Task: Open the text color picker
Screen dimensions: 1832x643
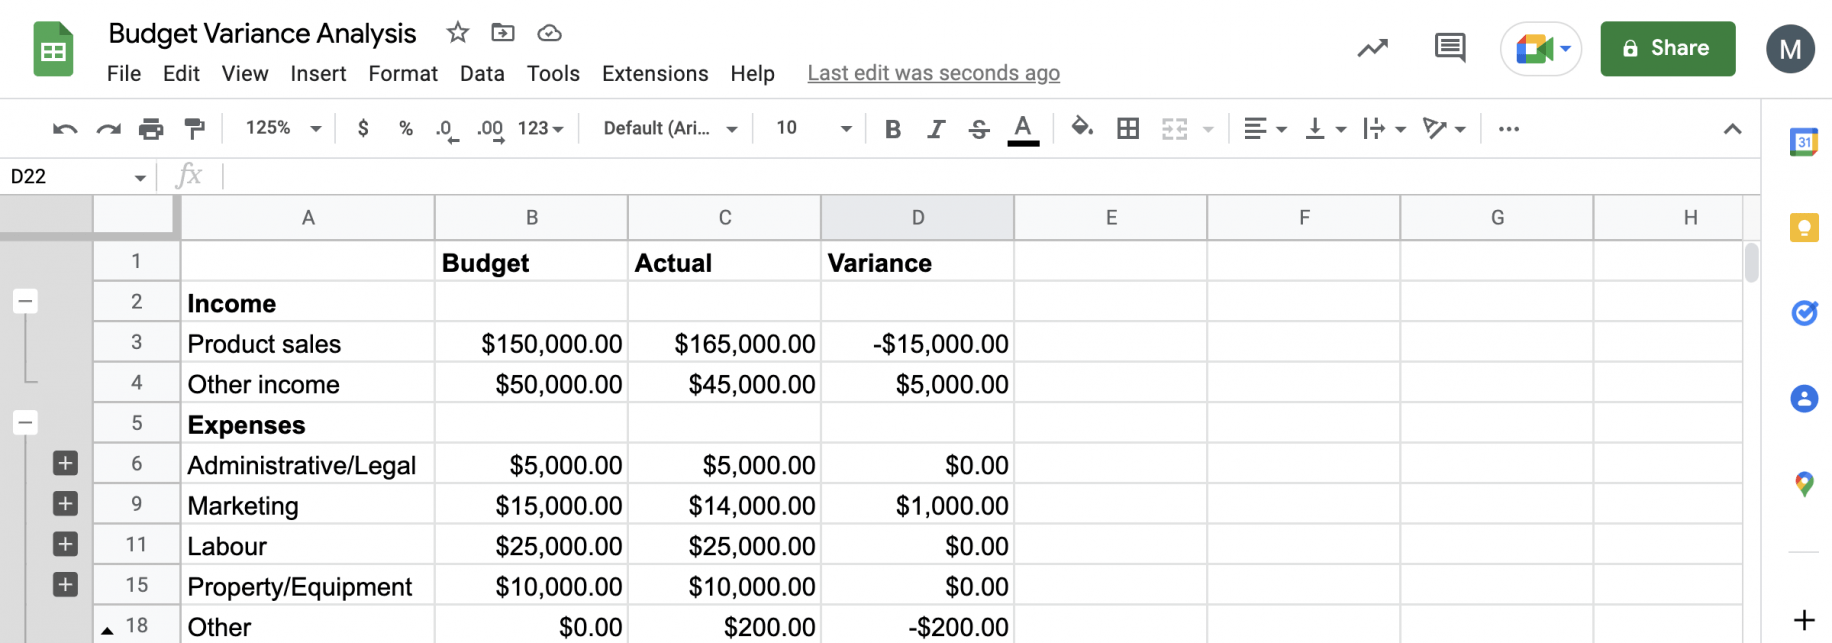Action: coord(1023,130)
